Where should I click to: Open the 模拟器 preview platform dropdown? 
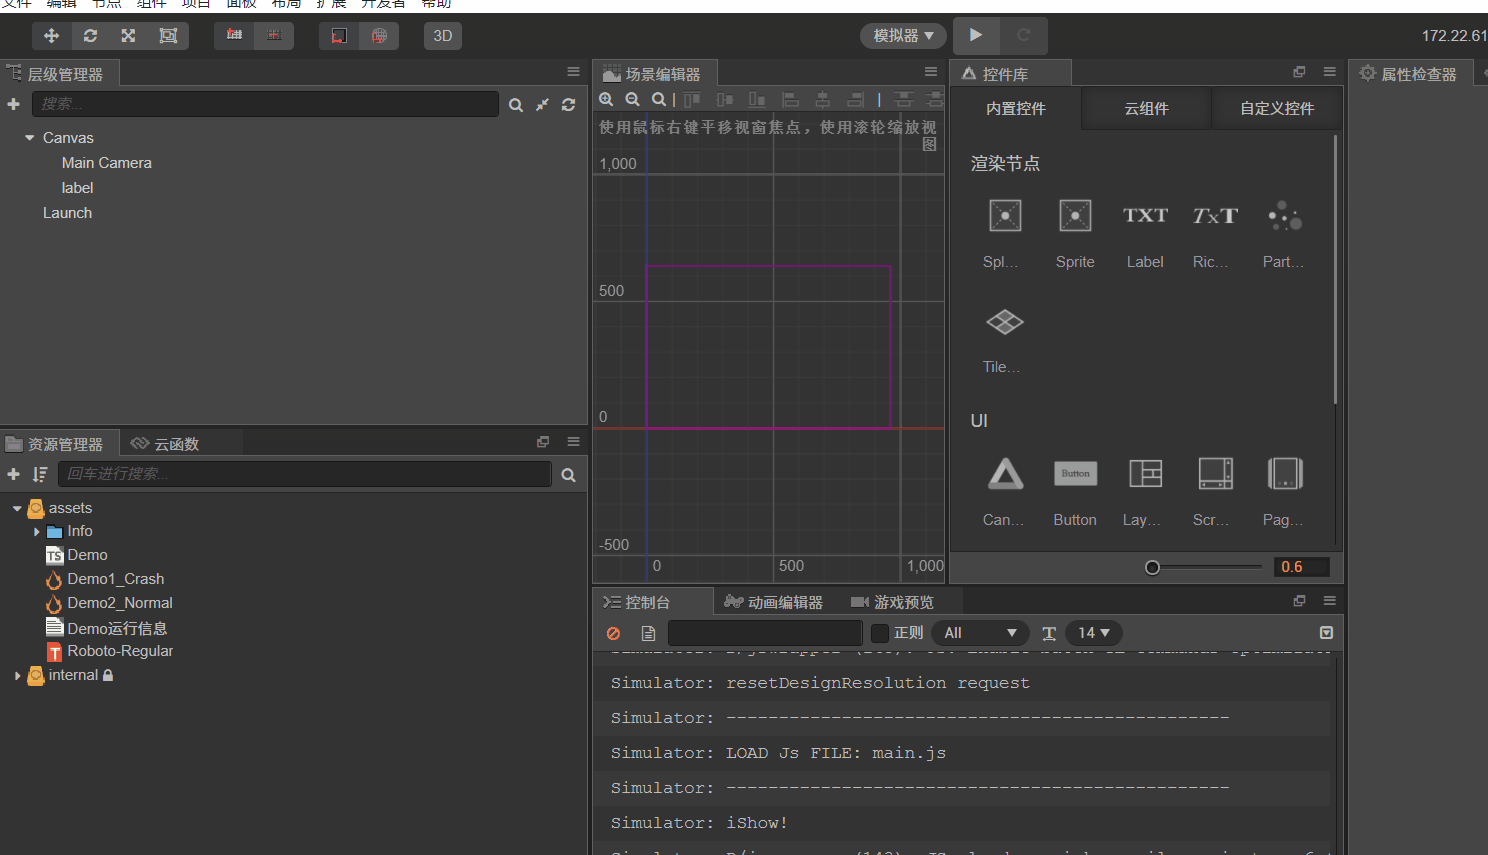(903, 36)
